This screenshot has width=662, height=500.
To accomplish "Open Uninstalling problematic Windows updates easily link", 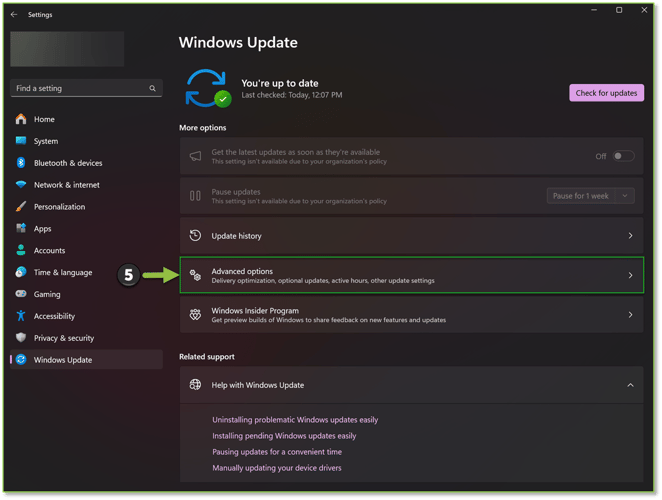I will (x=295, y=419).
